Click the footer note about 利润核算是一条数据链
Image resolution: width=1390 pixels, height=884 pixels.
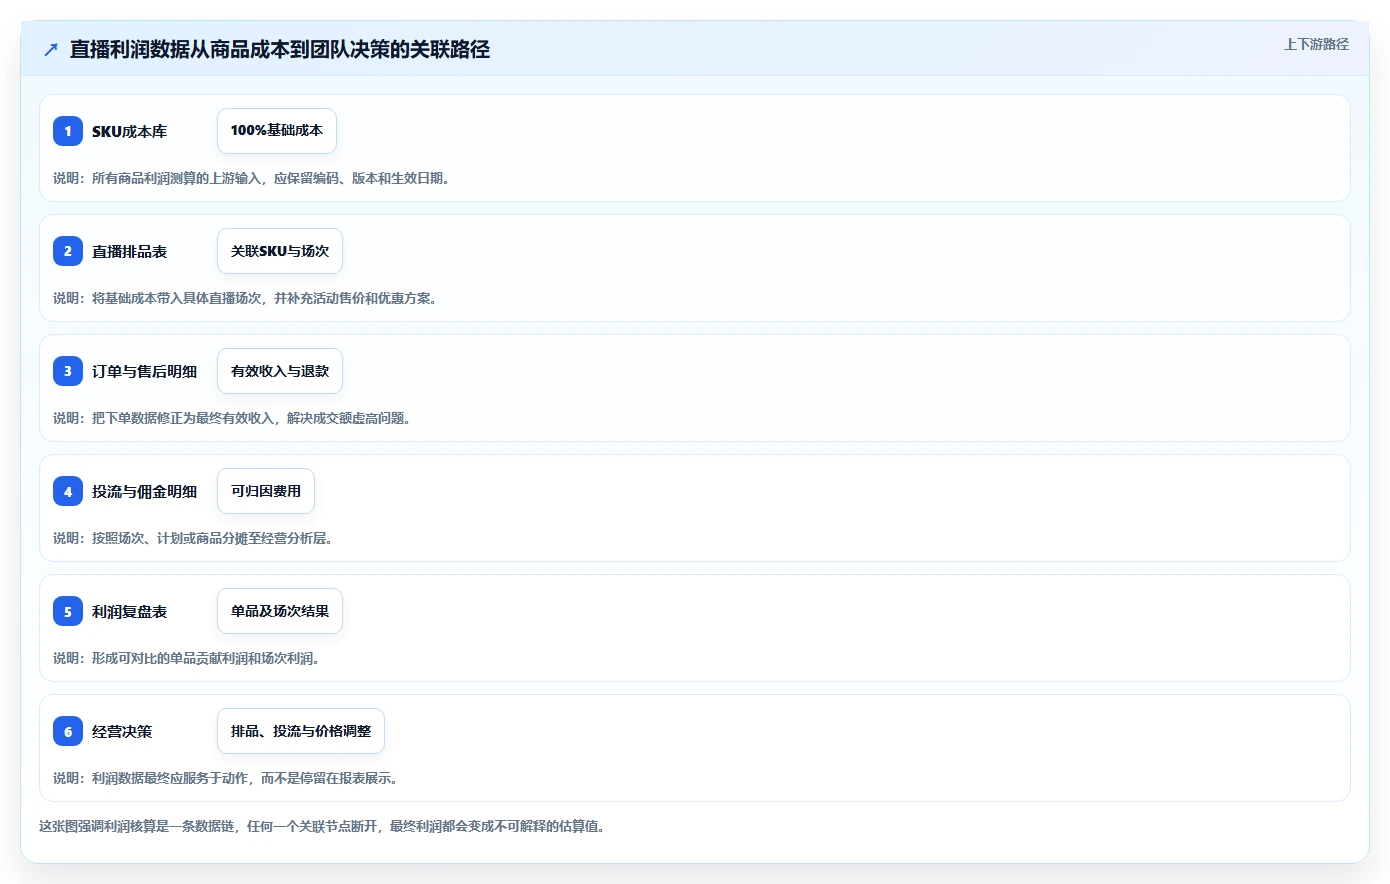(x=322, y=826)
